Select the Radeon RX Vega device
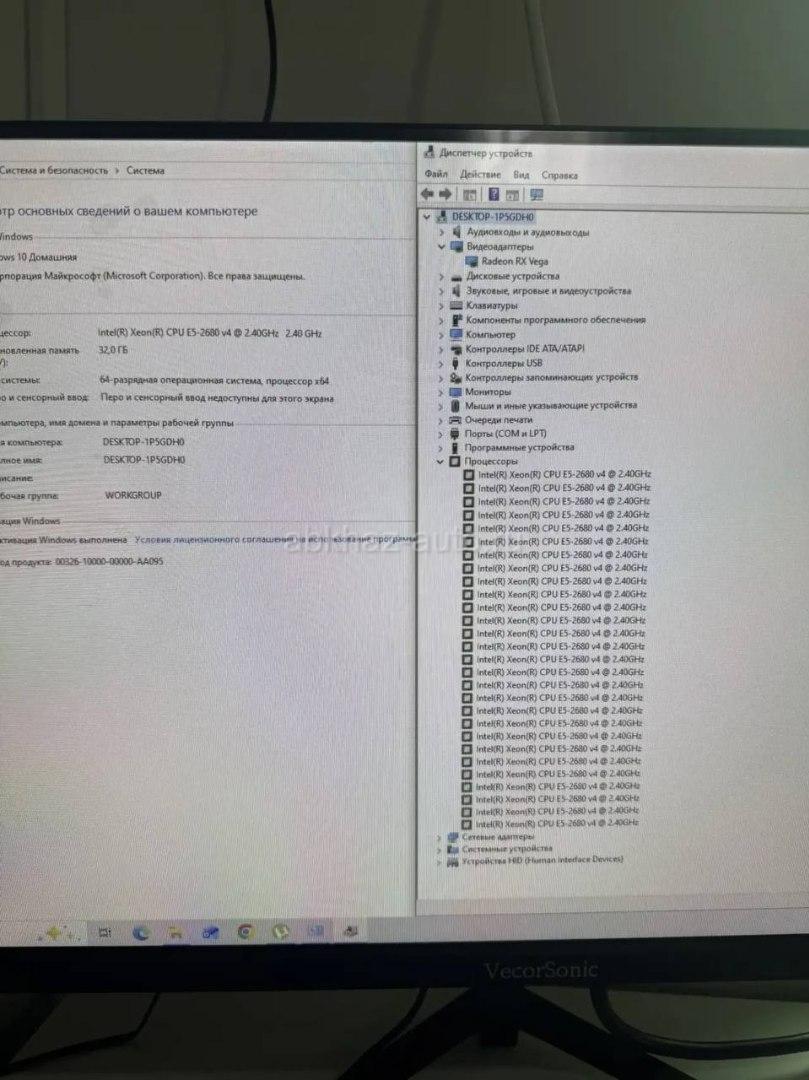The image size is (809, 1080). coord(514,261)
